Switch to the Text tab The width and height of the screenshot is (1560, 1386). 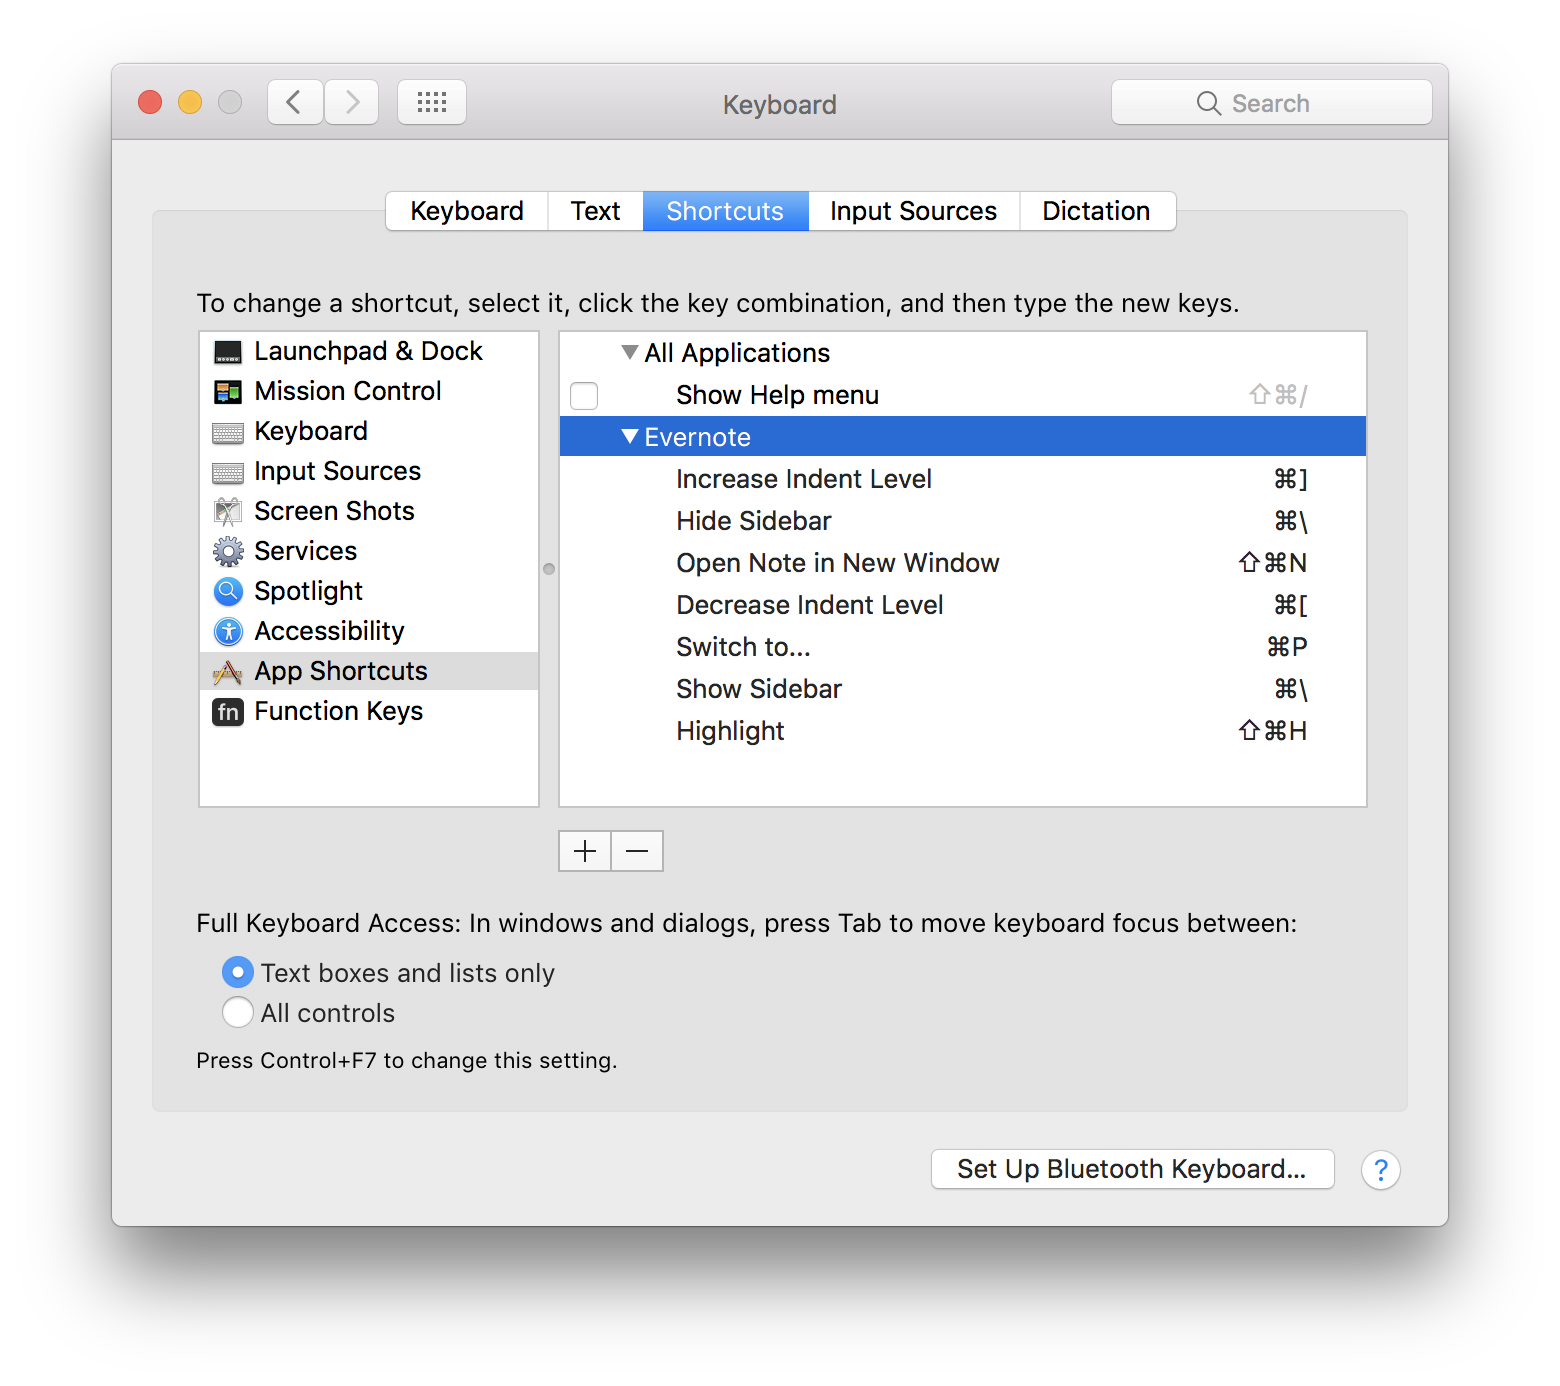tap(596, 211)
